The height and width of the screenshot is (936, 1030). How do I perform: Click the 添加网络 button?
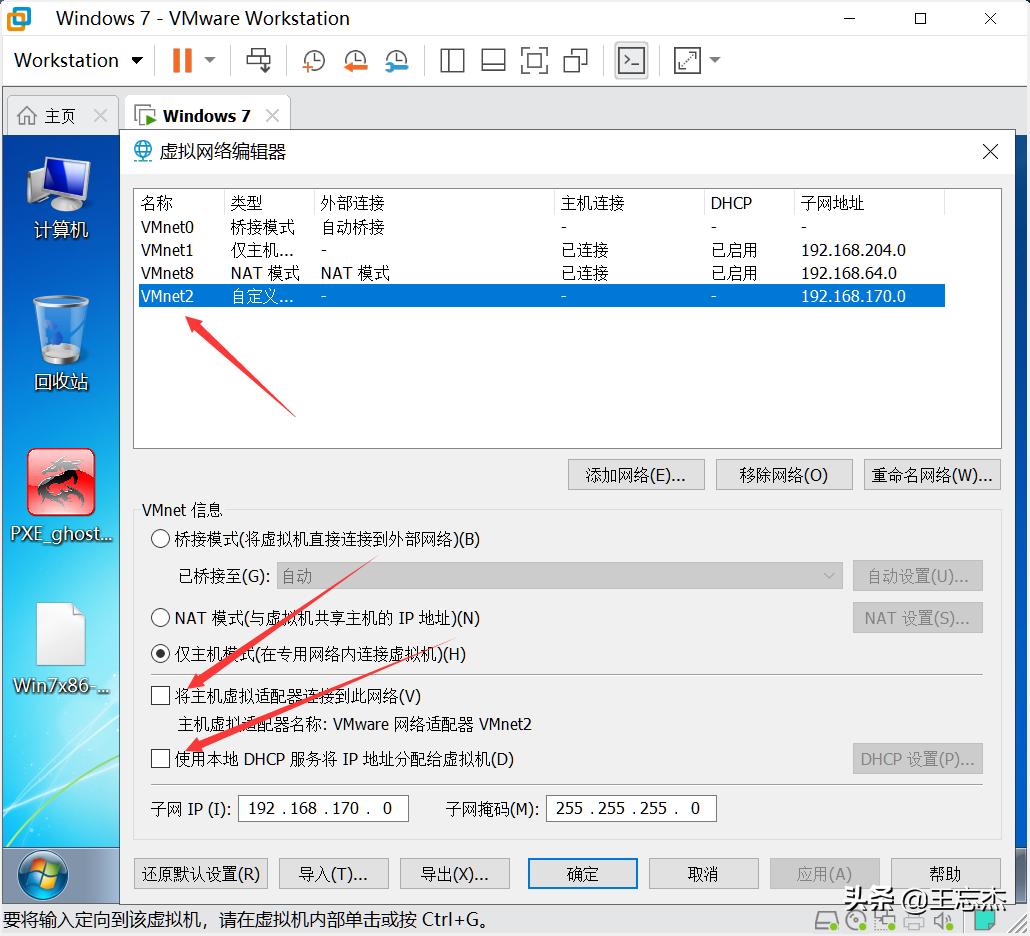point(635,474)
